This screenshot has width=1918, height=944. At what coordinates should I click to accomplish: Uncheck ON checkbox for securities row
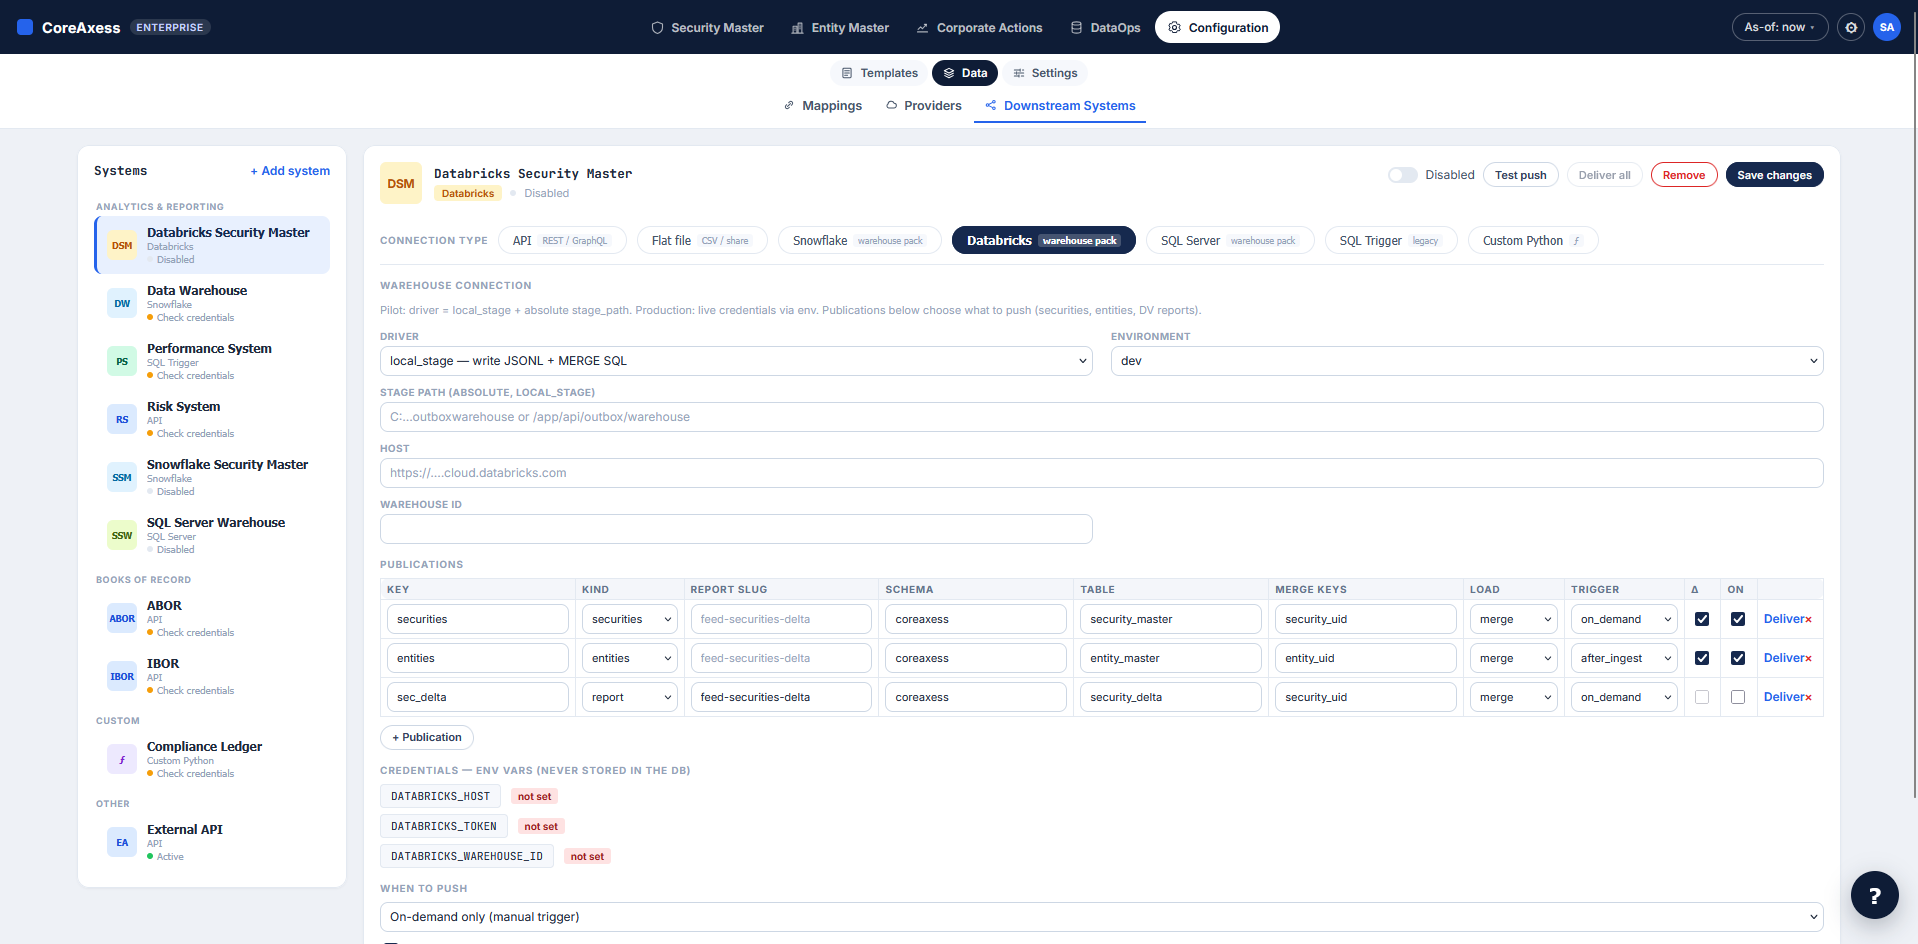coord(1738,619)
